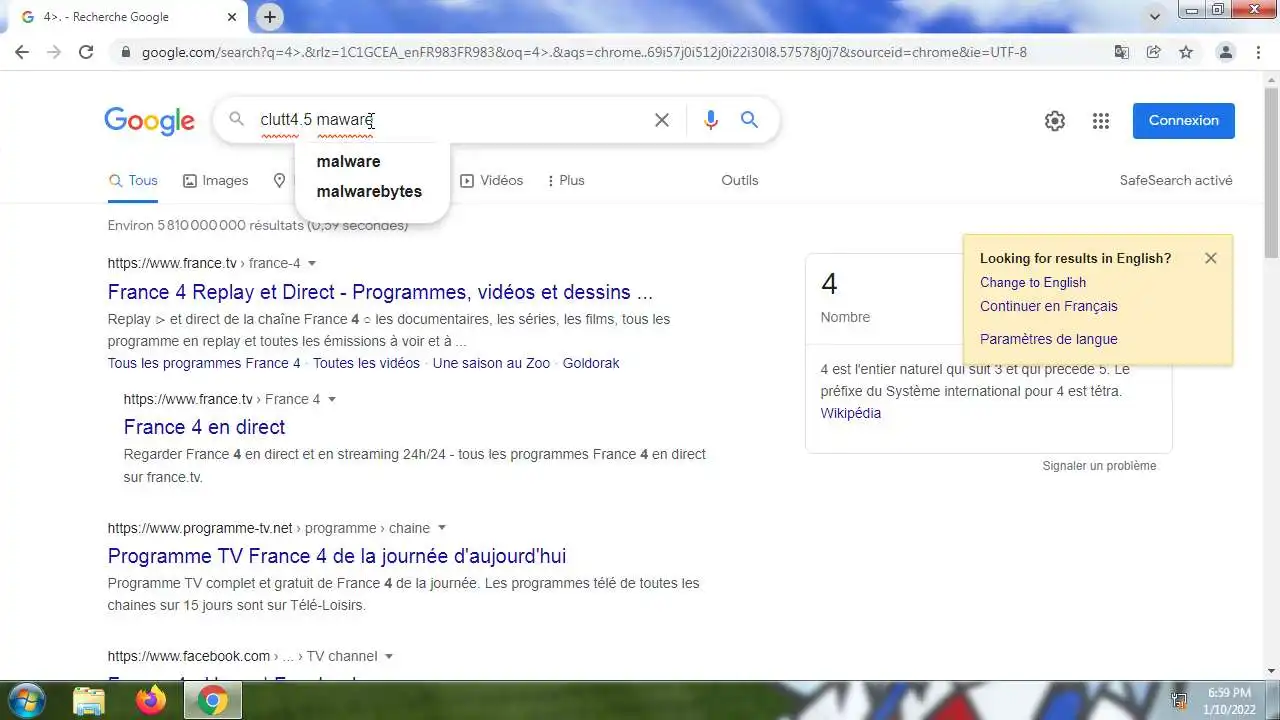Open a new tab with plus button
The width and height of the screenshot is (1280, 720).
coord(270,17)
